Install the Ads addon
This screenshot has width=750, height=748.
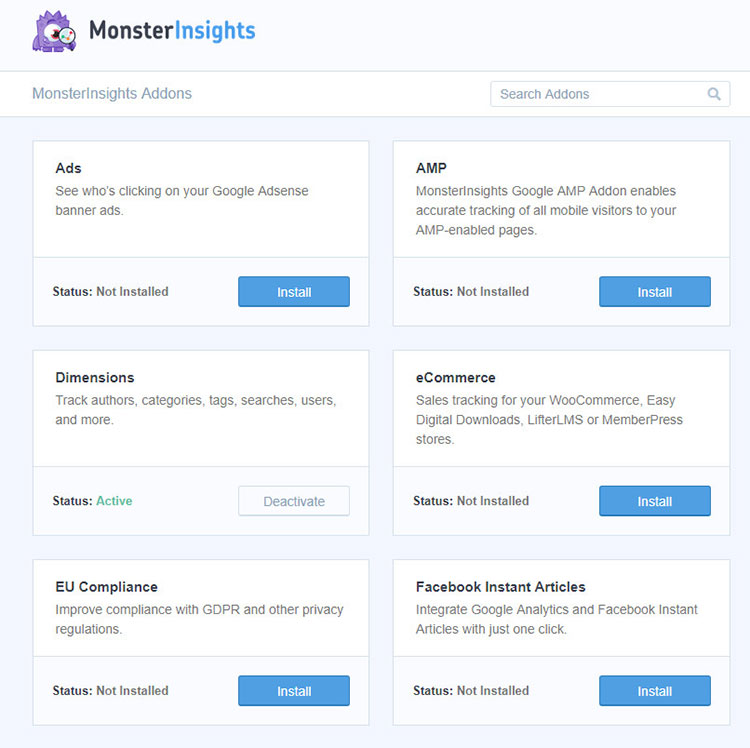294,292
